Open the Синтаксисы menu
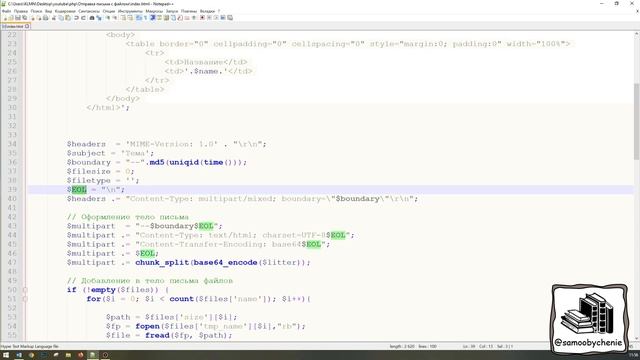Viewport: 640px width, 360px height. (x=89, y=11)
